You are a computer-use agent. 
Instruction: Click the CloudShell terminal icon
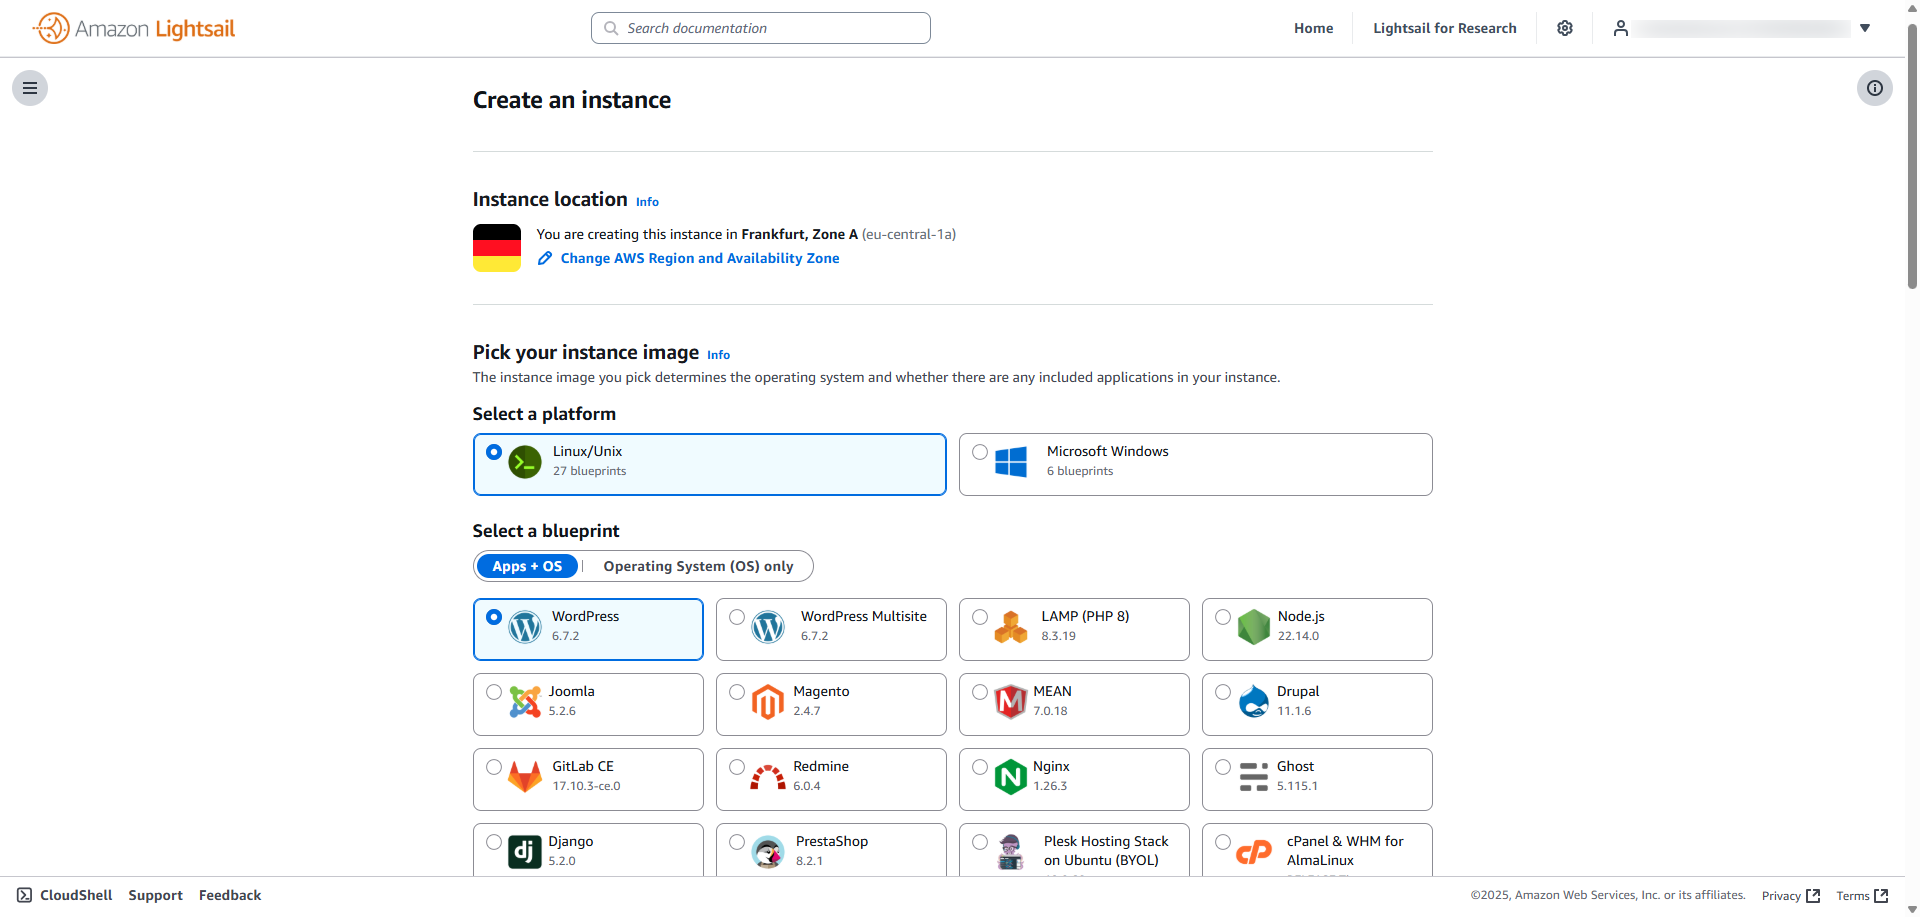[25, 895]
